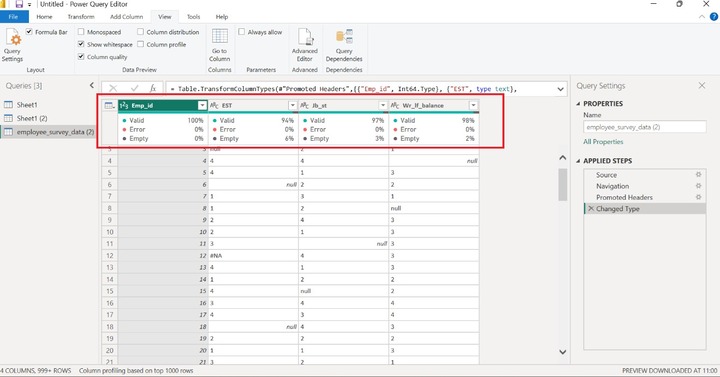Image resolution: width=720 pixels, height=377 pixels.
Task: Open quick access toolbar dropdown arrow
Action: (29, 5)
